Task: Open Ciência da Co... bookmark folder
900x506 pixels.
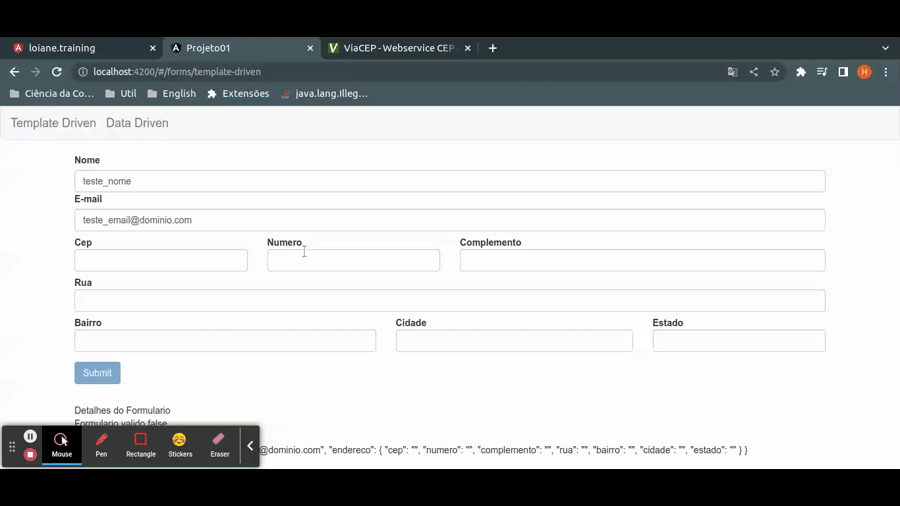Action: (52, 94)
